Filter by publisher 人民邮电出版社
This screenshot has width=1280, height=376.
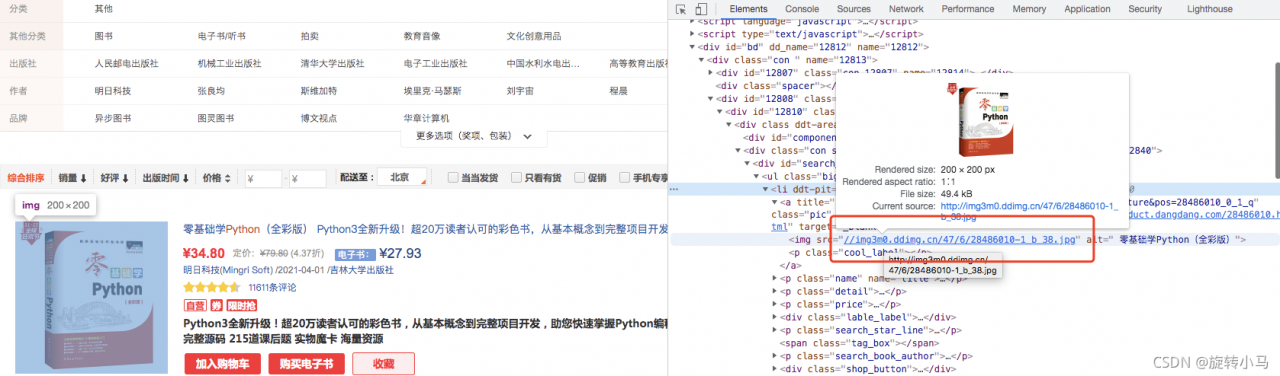127,63
